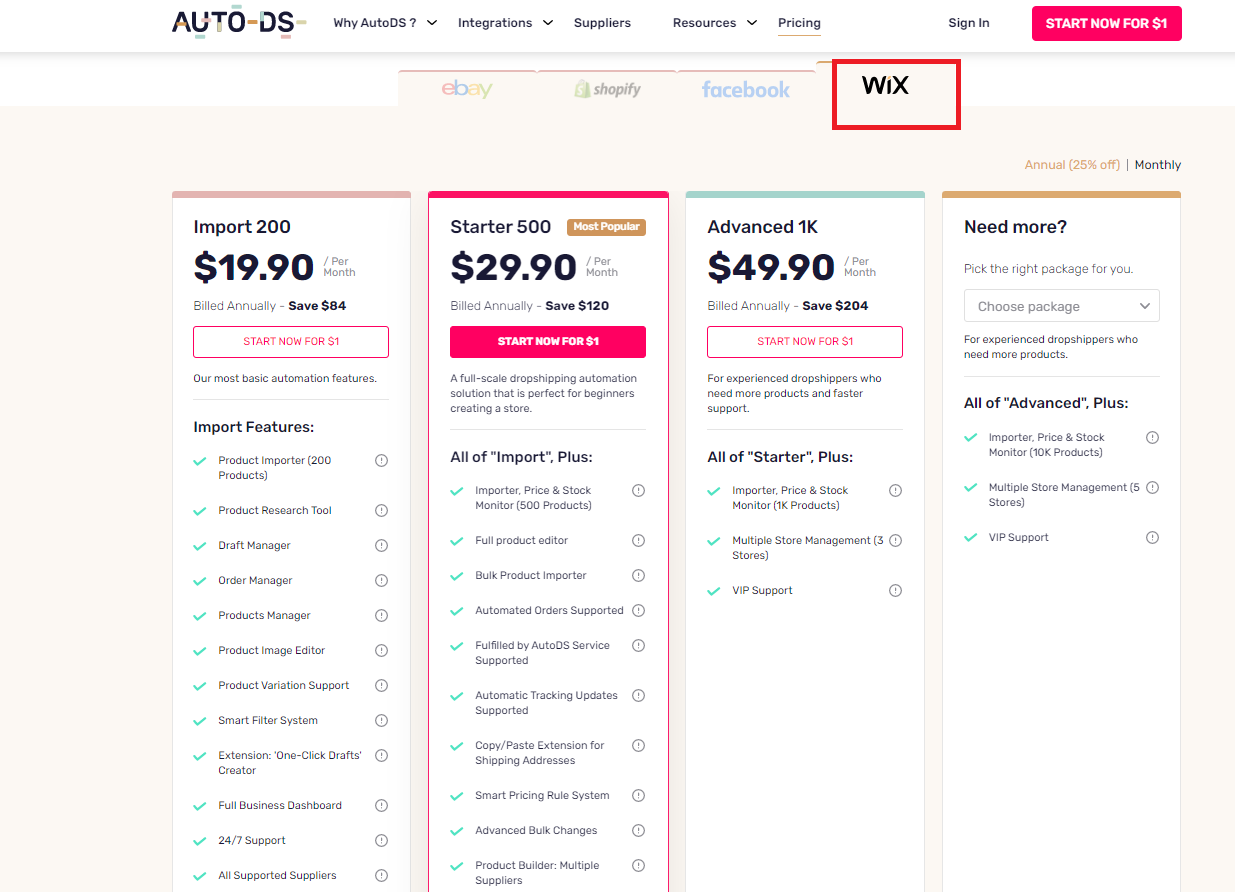
Task: Select Annual (25% off) billing
Action: [x=1072, y=165]
